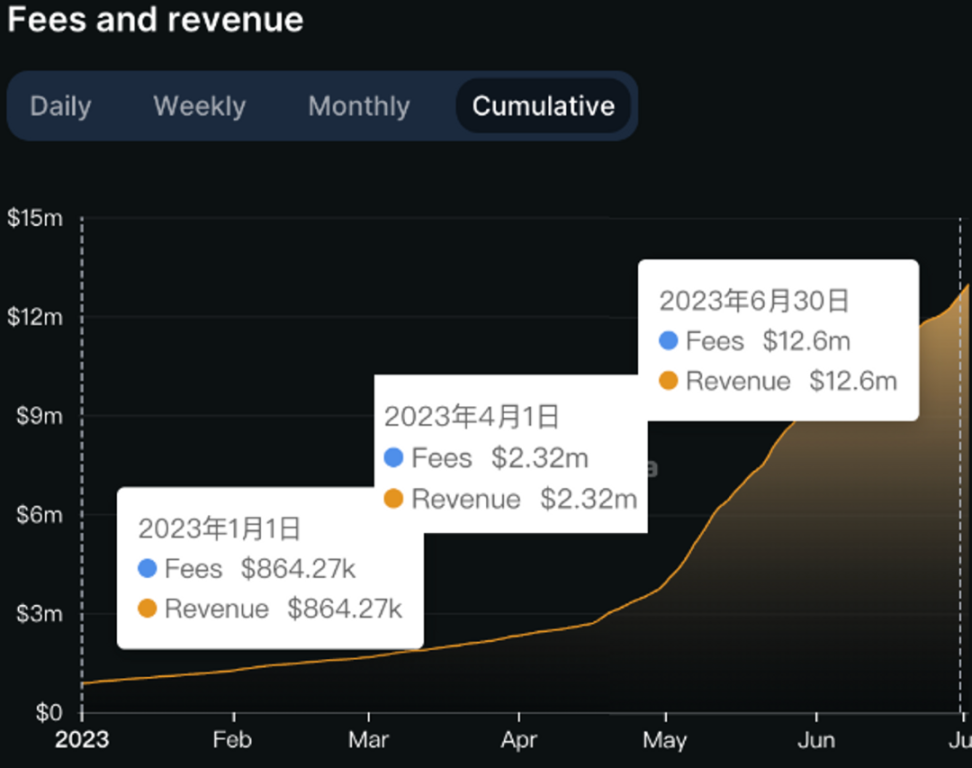Click the Fees and revenue chart title
972x768 pixels.
pos(155,20)
